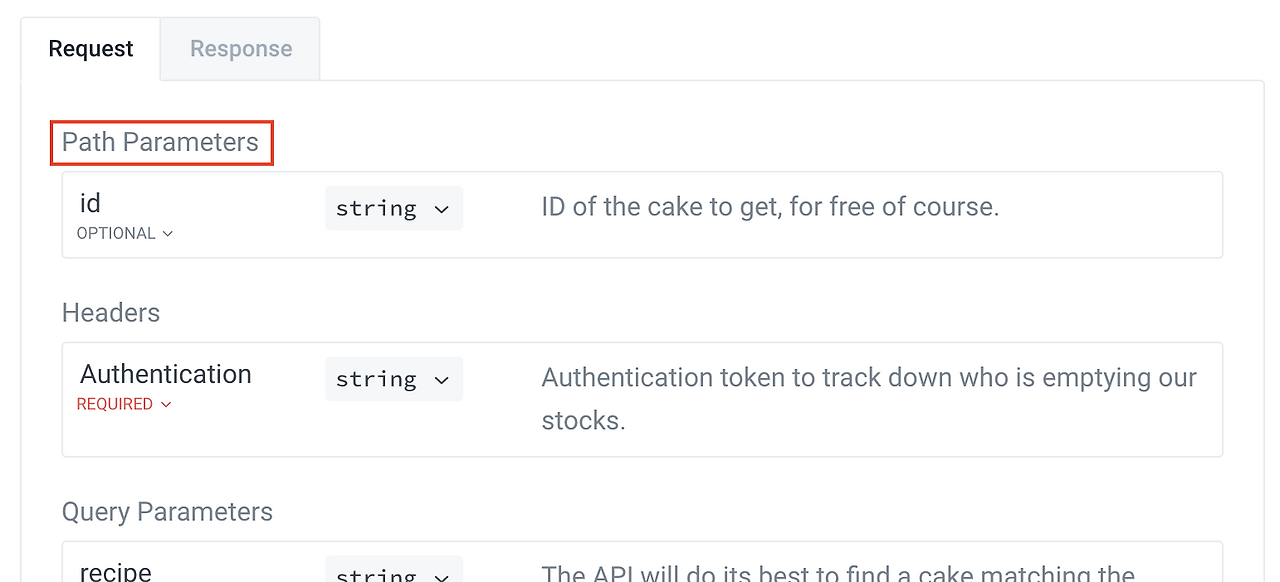Viewport: 1280px width, 582px height.
Task: Open the string type dropdown for id
Action: [393, 208]
